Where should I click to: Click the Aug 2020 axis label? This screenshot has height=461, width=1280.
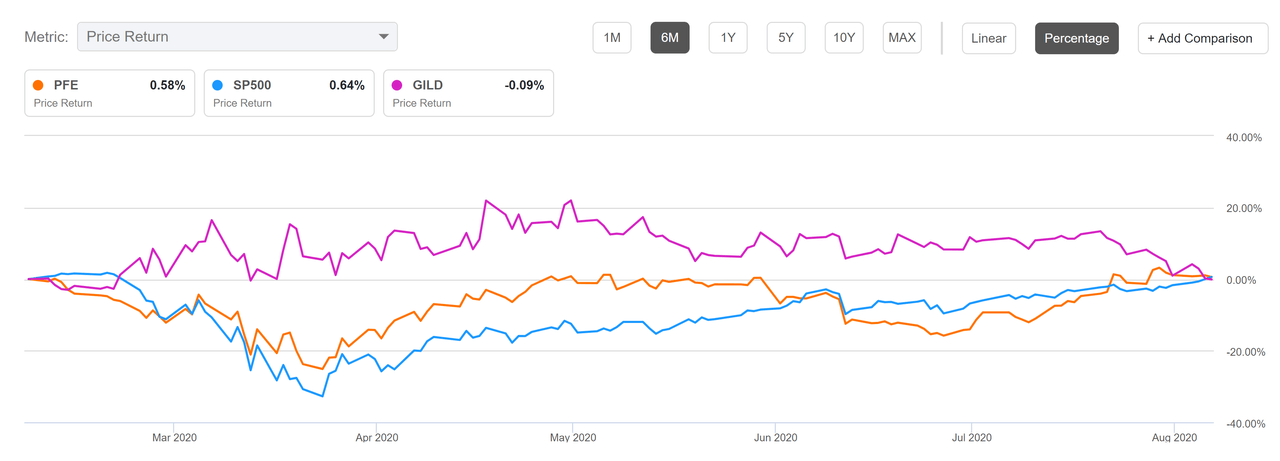(x=1173, y=437)
